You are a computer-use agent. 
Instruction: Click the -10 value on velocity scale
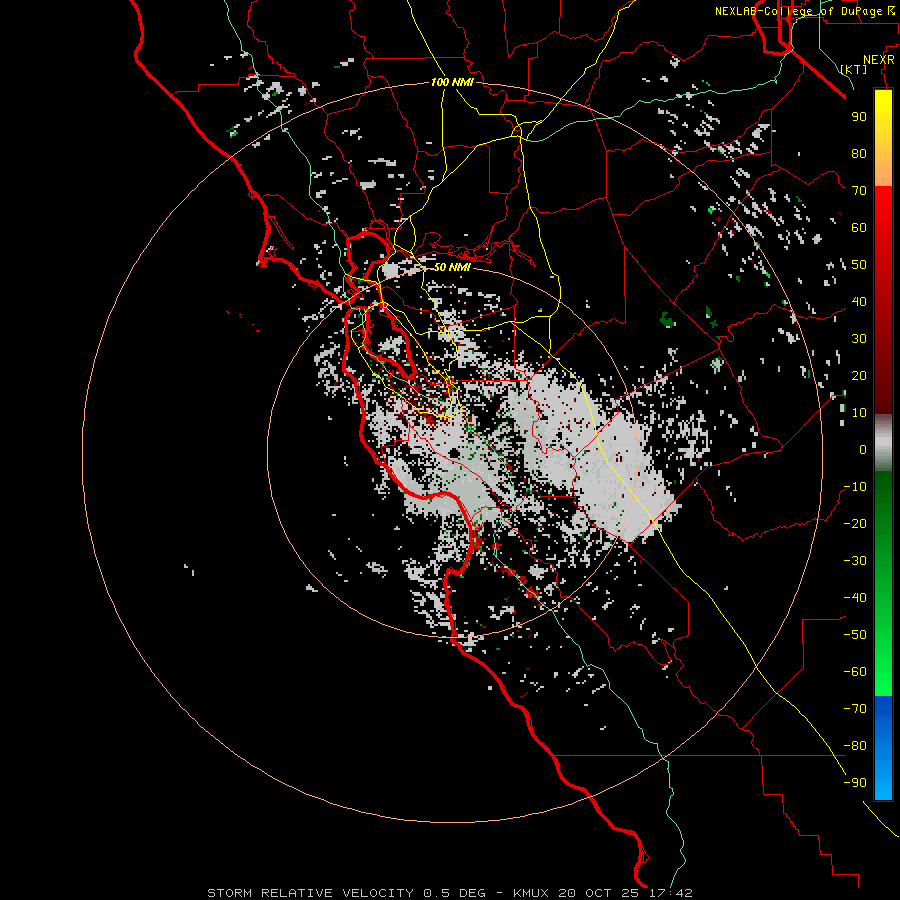point(855,487)
